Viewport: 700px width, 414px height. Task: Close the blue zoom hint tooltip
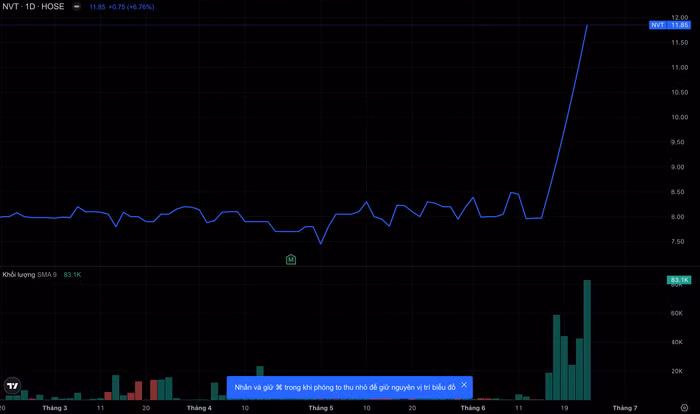coord(464,385)
